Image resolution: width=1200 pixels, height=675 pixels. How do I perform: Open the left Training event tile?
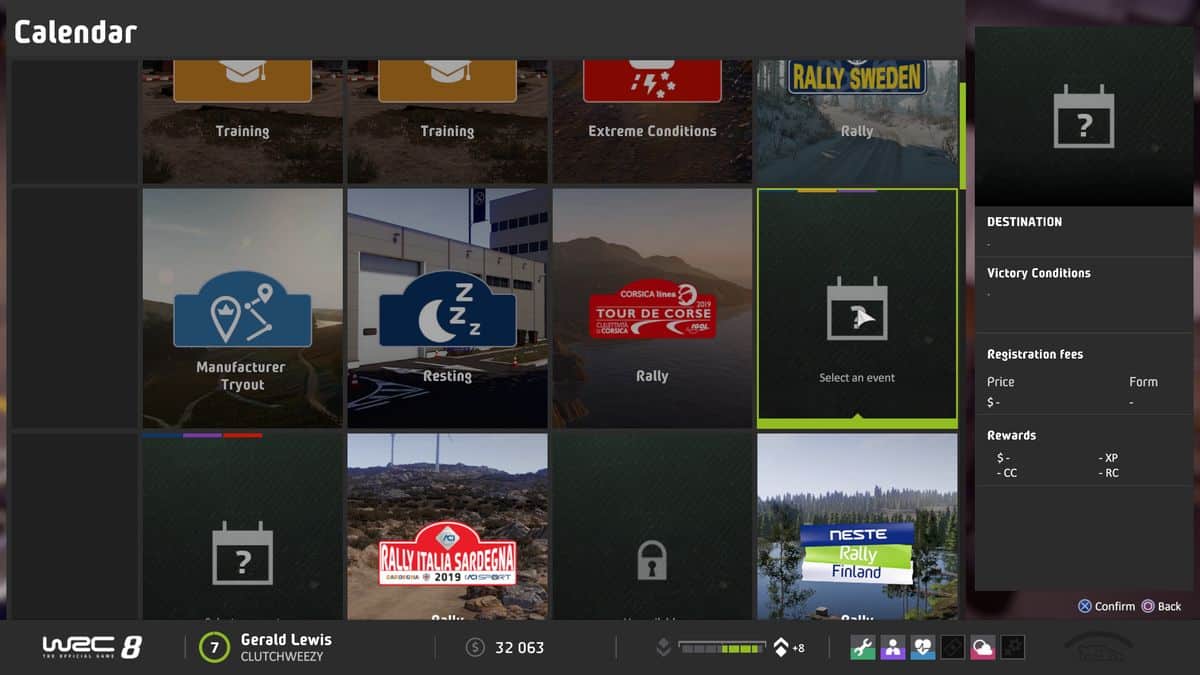pos(242,121)
